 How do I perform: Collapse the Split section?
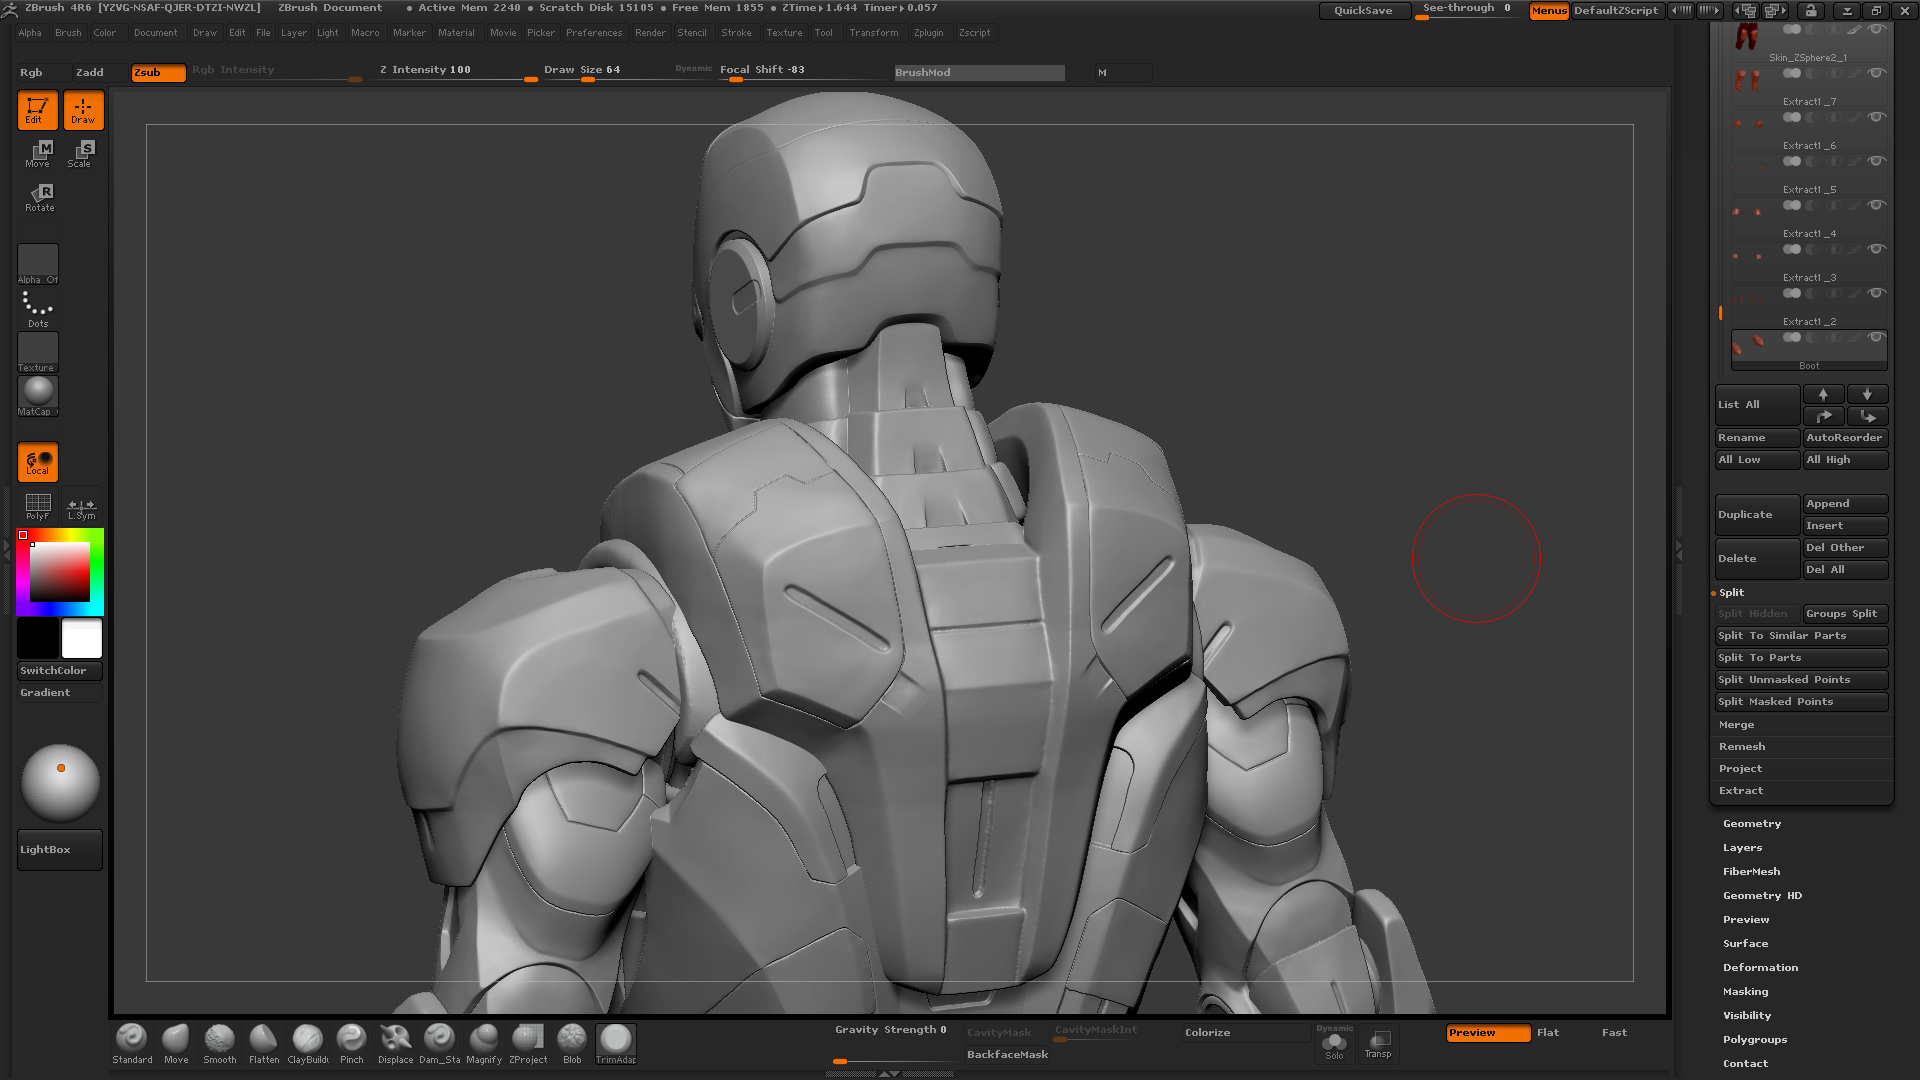tap(1731, 593)
